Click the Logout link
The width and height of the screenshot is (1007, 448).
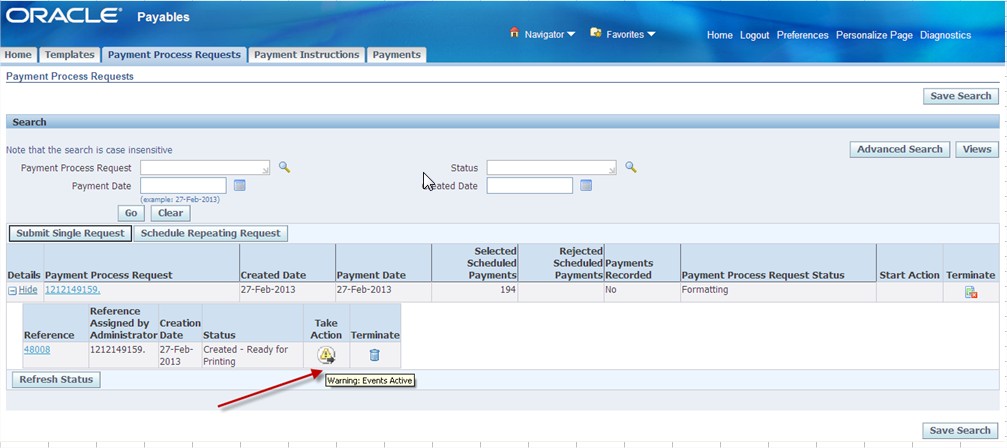pyautogui.click(x=754, y=35)
